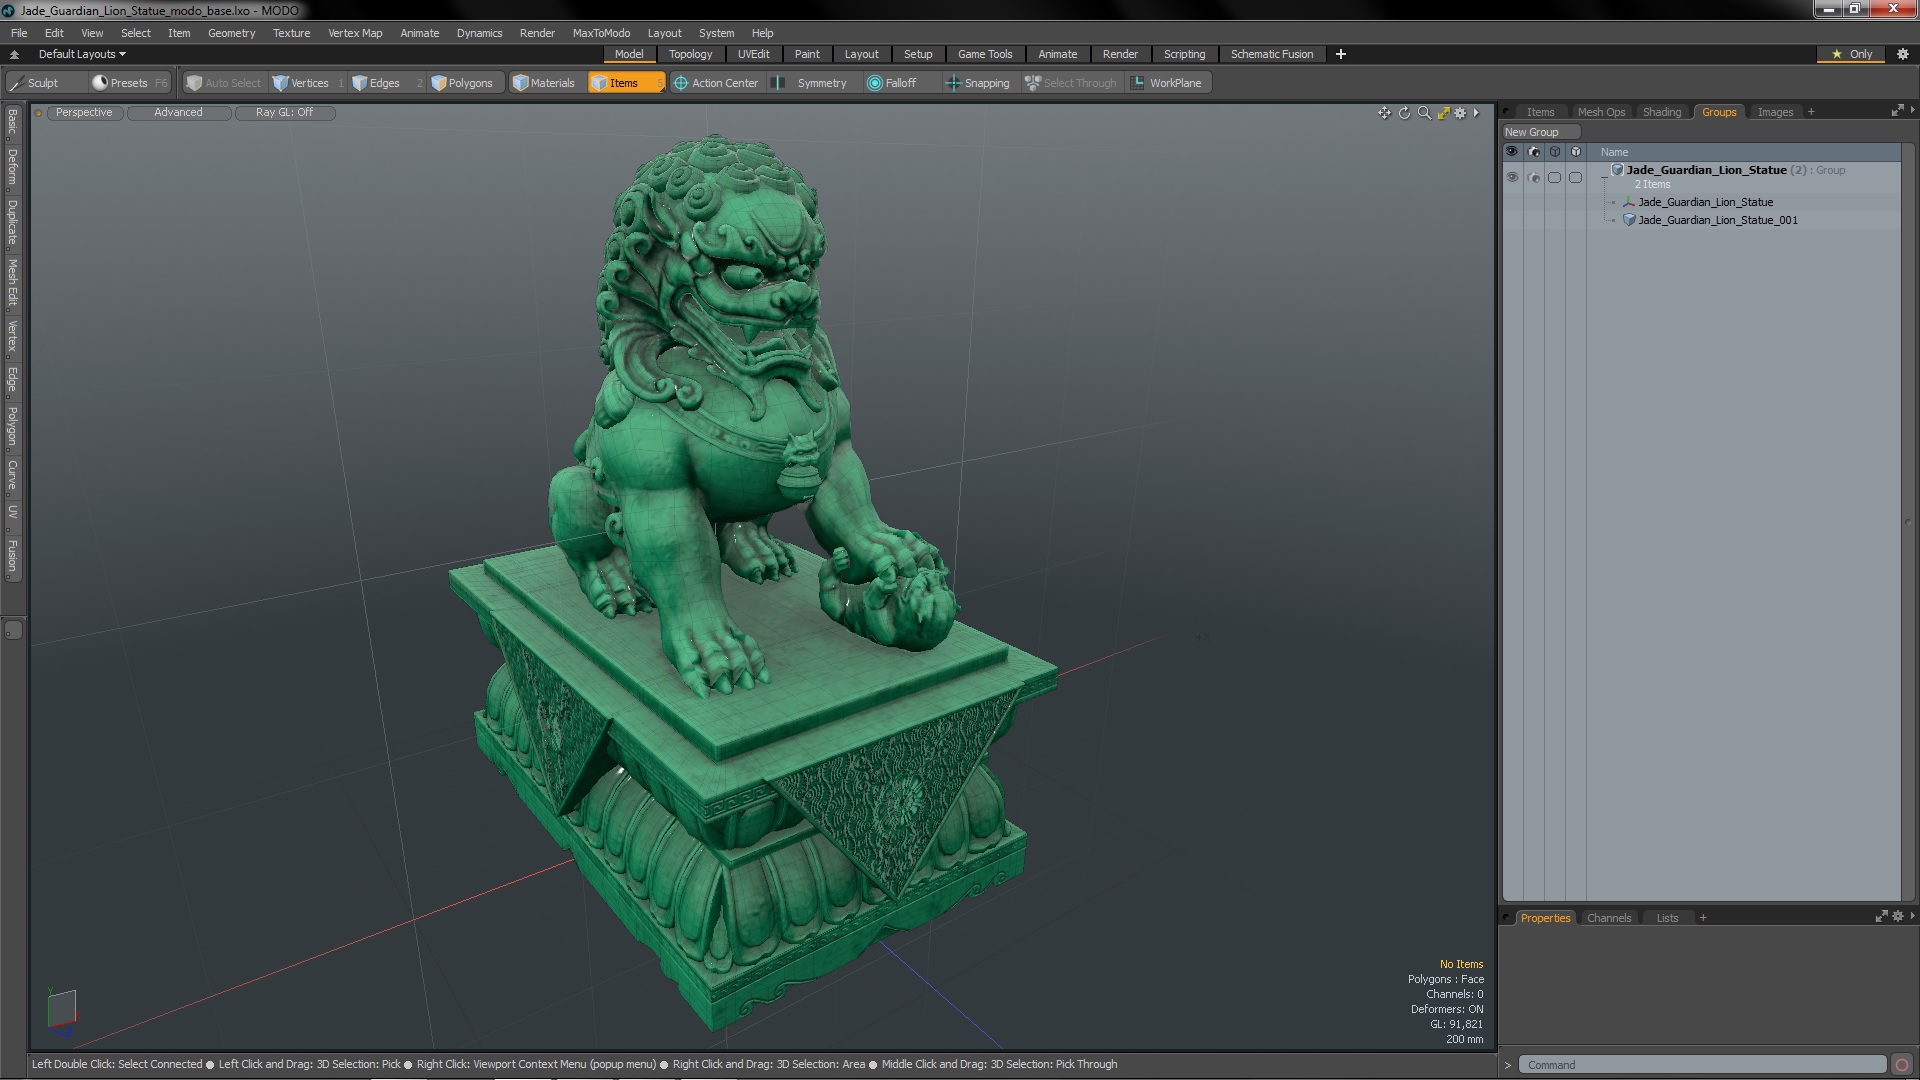Toggle second checkbox in Jade_Guardian_Lion_Statue group row
This screenshot has width=1920, height=1080.
[1575, 177]
